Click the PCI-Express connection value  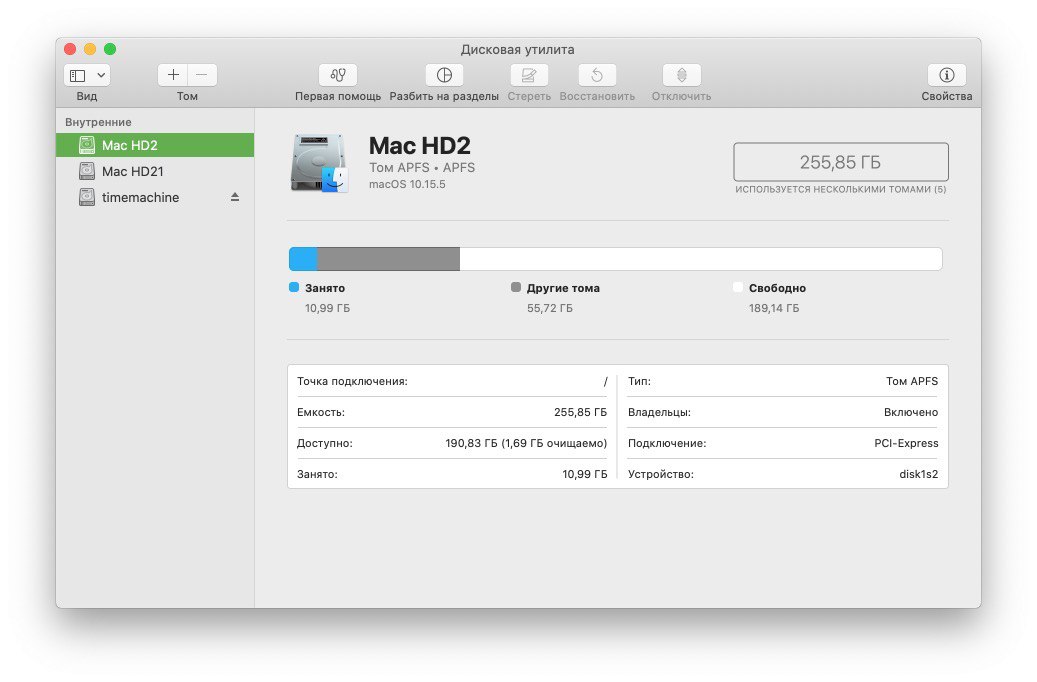(x=906, y=443)
